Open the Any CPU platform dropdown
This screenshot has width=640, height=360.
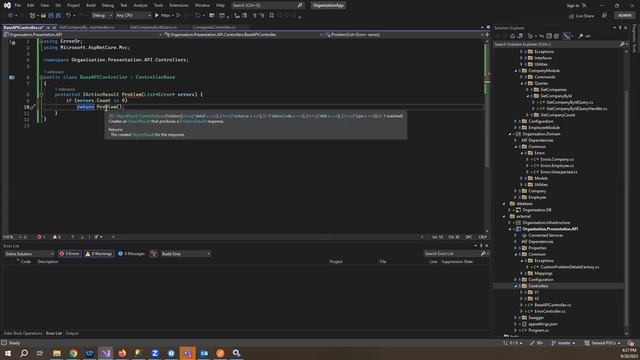tap(133, 16)
